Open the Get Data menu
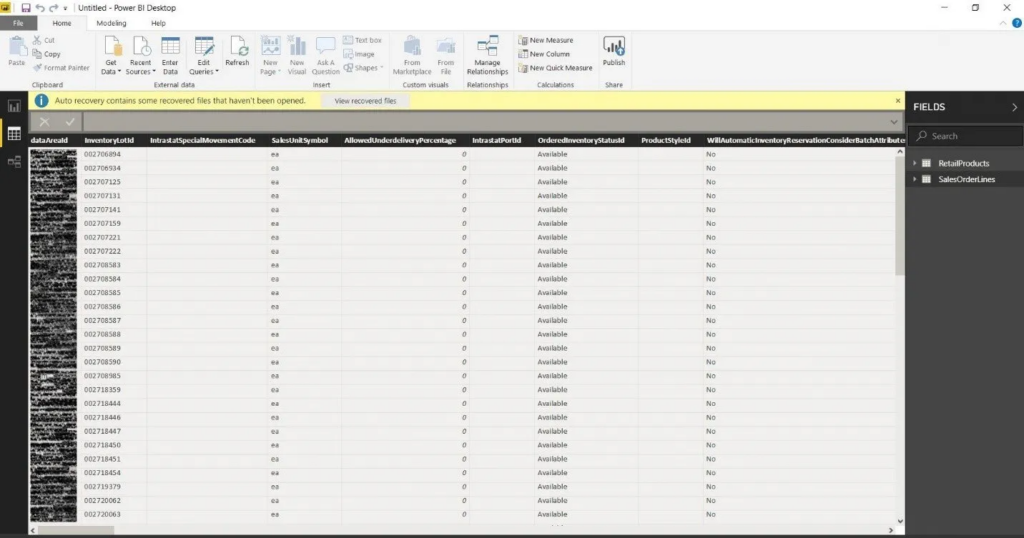The image size is (1024, 538). tap(111, 55)
